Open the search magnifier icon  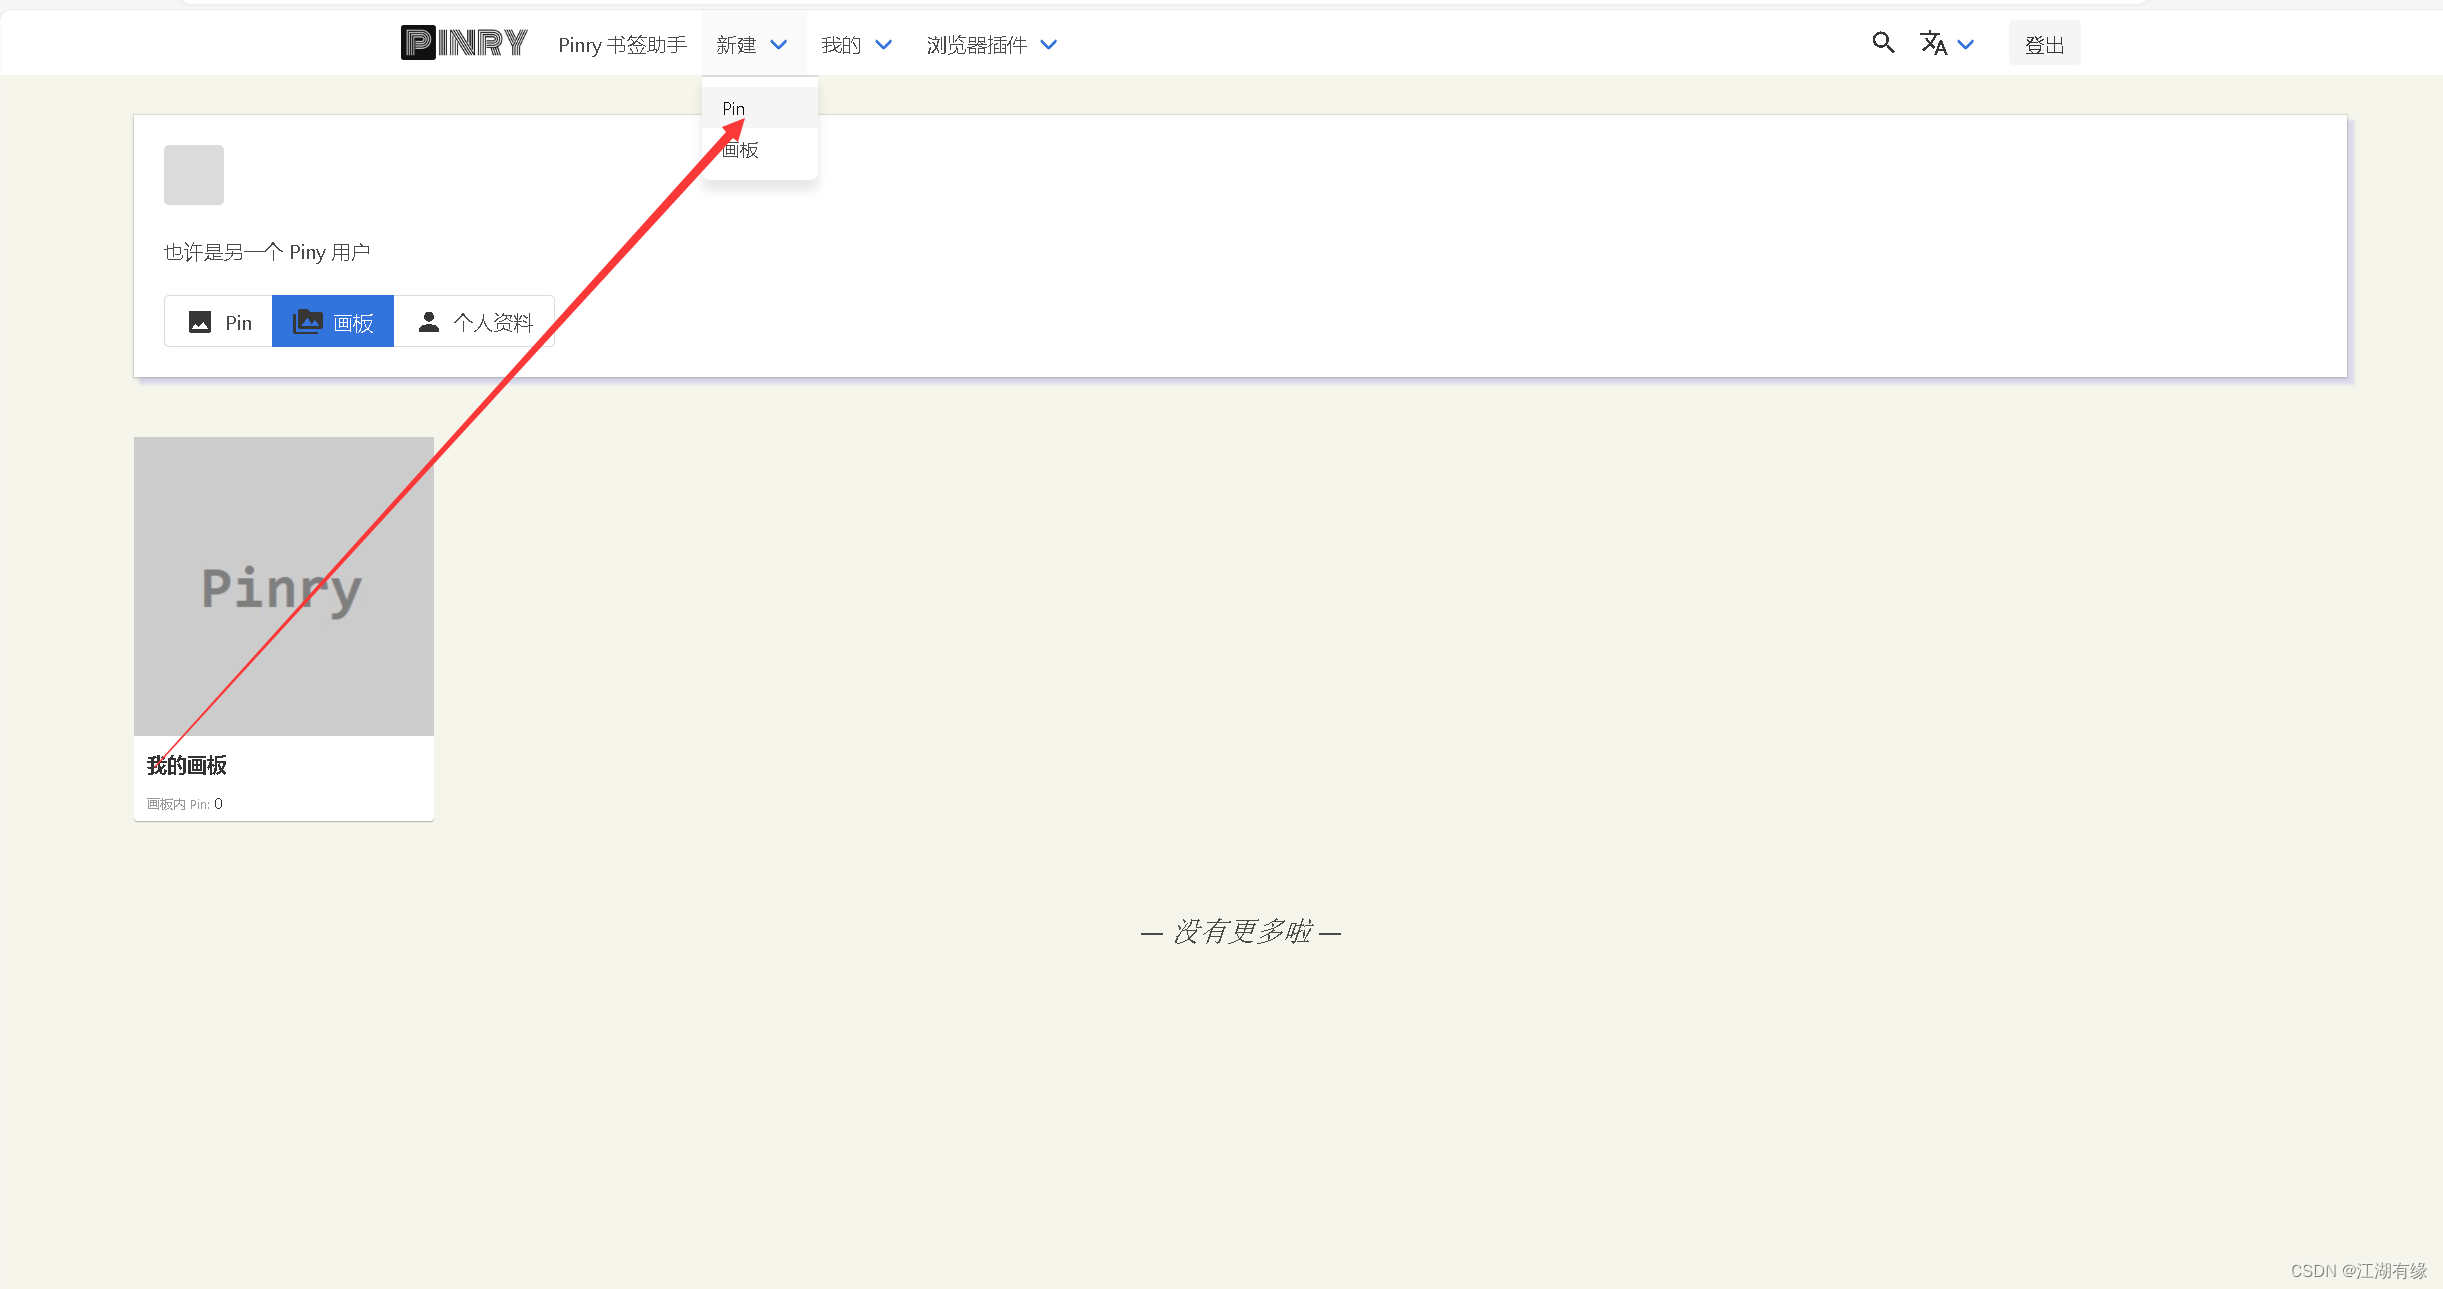click(x=1883, y=43)
